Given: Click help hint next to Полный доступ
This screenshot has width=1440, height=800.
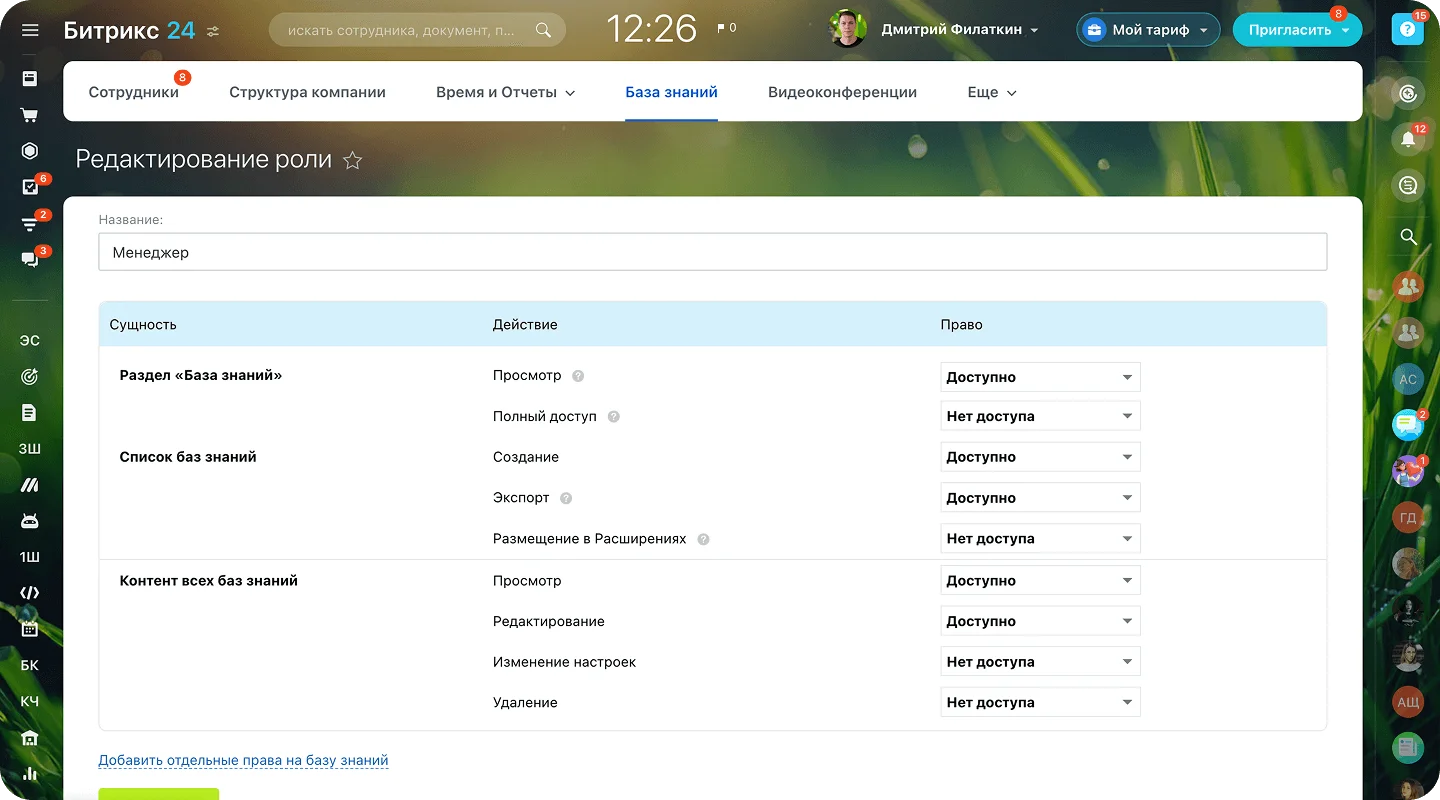Looking at the screenshot, I should (x=614, y=417).
